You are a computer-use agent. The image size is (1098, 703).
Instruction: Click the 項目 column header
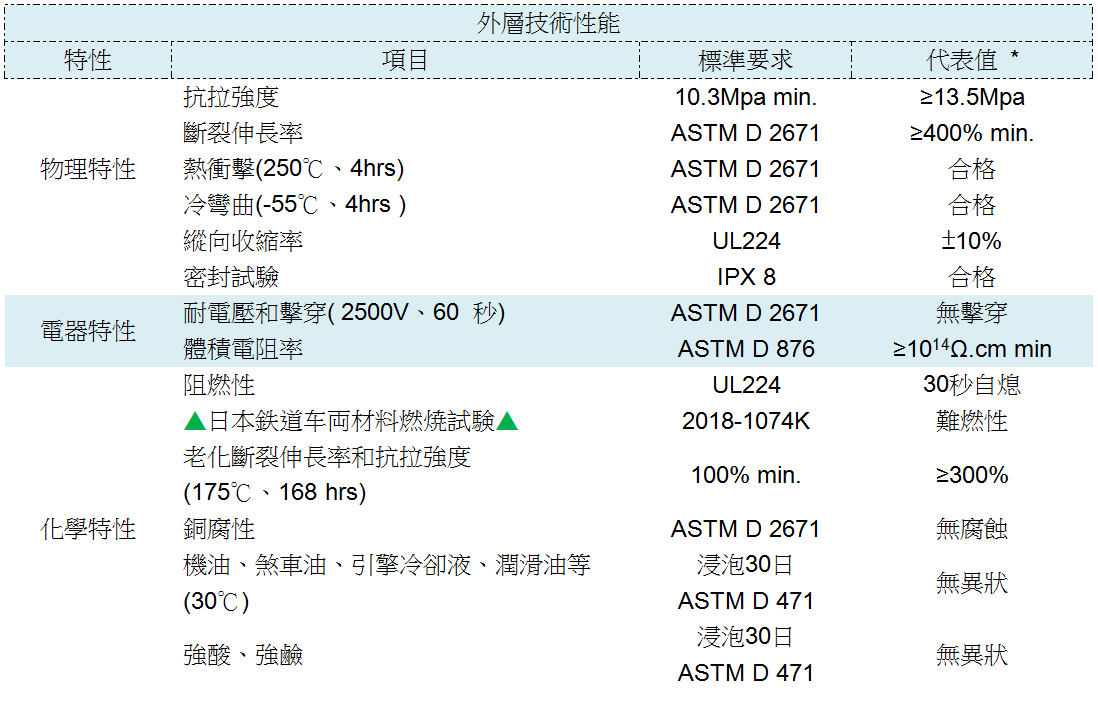405,60
